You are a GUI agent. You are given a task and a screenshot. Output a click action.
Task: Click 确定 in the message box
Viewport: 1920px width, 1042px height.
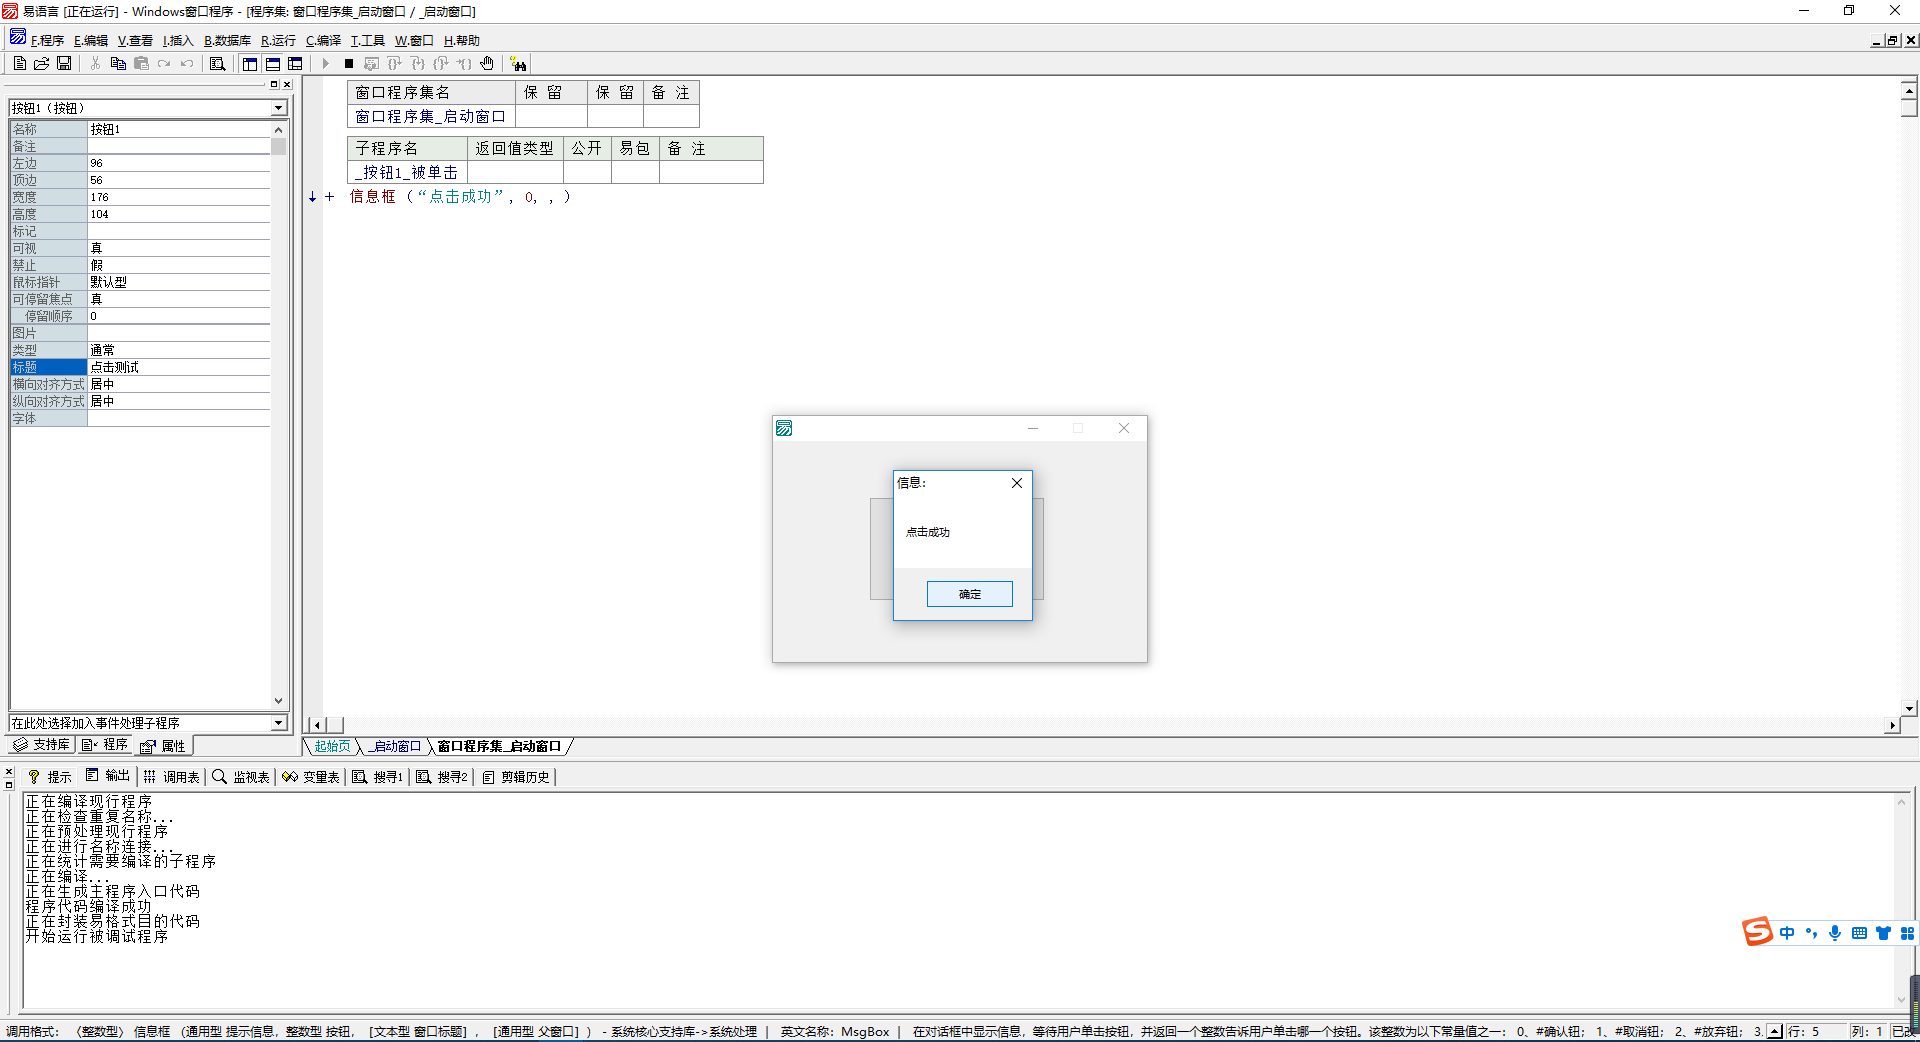[970, 594]
